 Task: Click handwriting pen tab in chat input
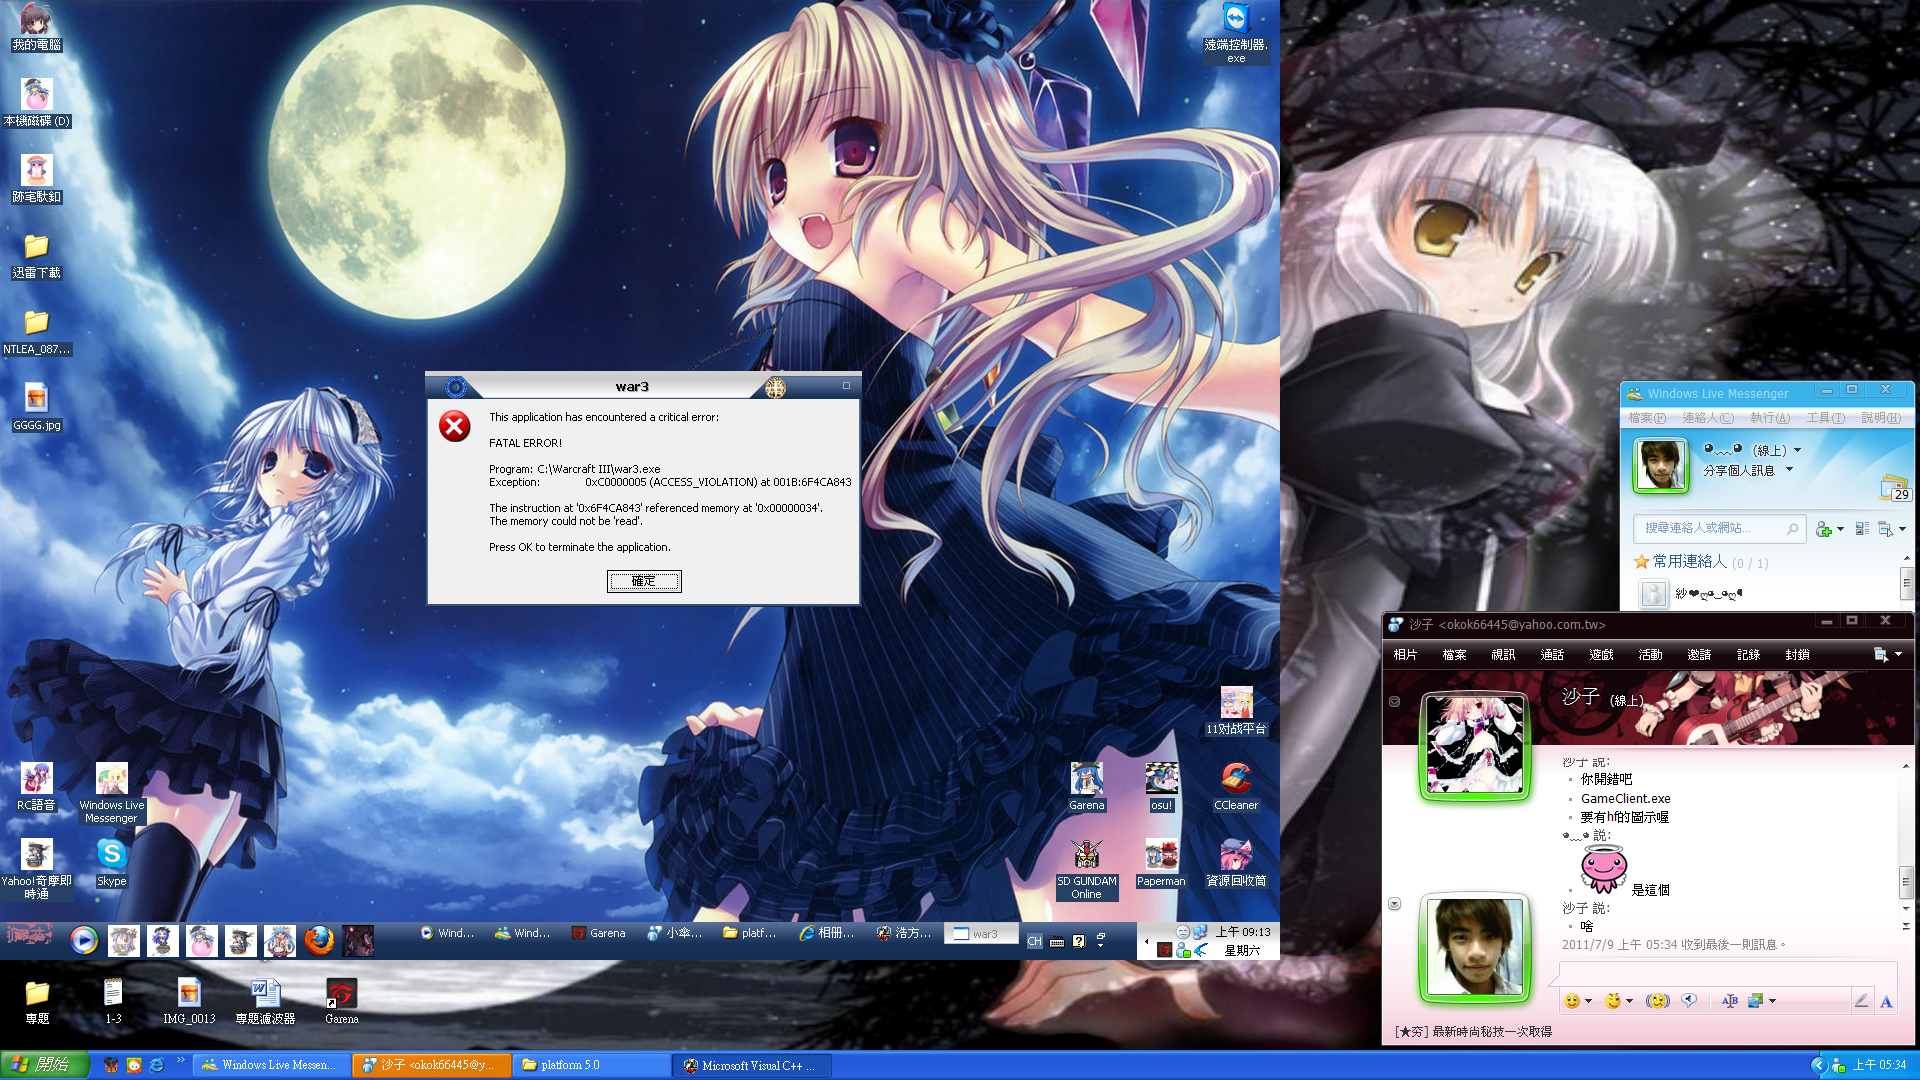pos(1861,1001)
